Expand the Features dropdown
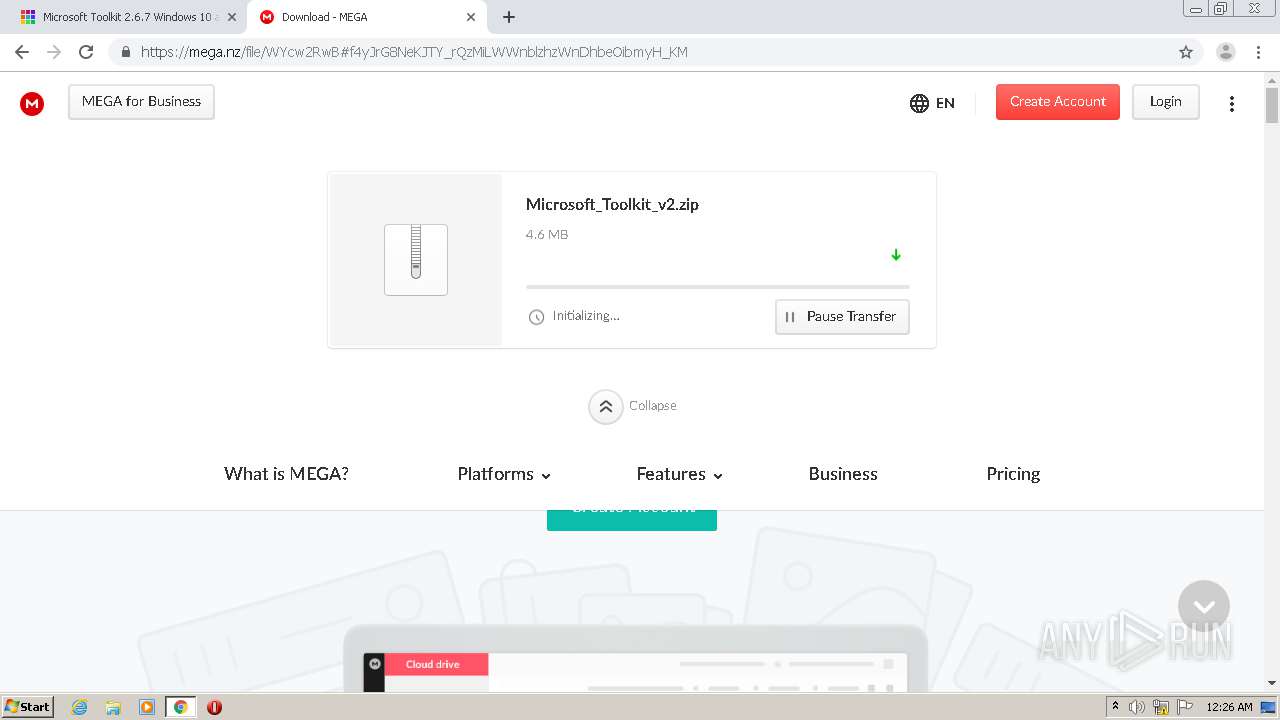The image size is (1280, 720). (680, 474)
